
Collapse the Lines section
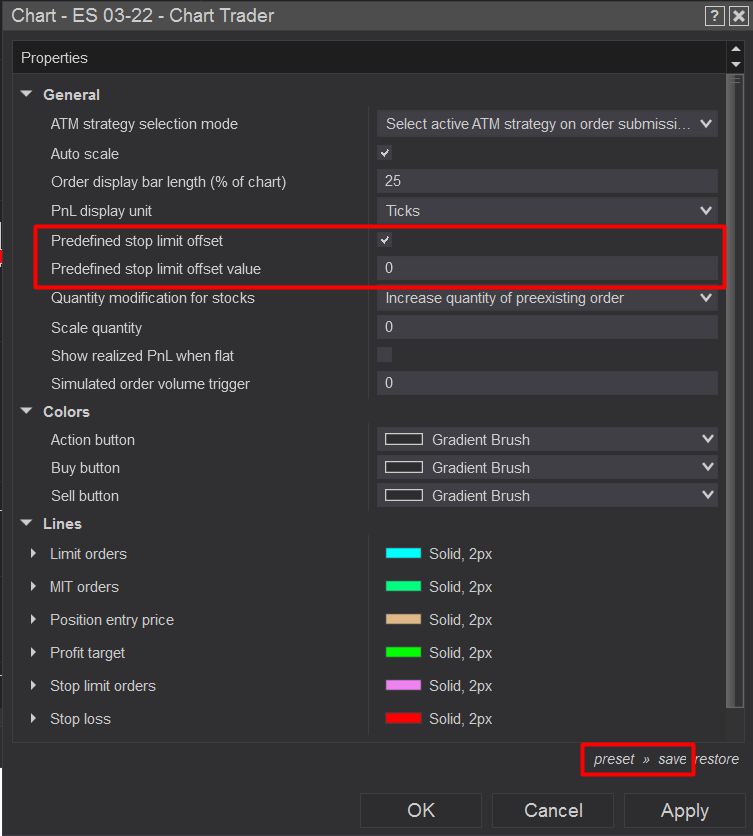tap(27, 523)
